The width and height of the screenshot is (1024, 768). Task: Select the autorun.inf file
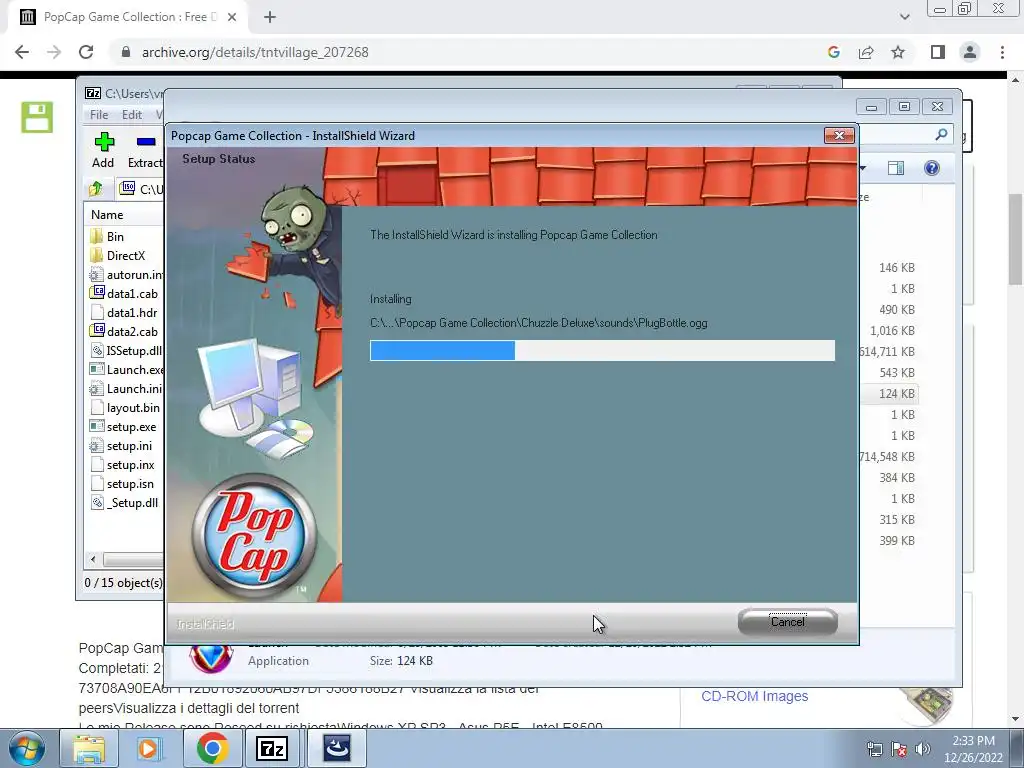pos(126,274)
